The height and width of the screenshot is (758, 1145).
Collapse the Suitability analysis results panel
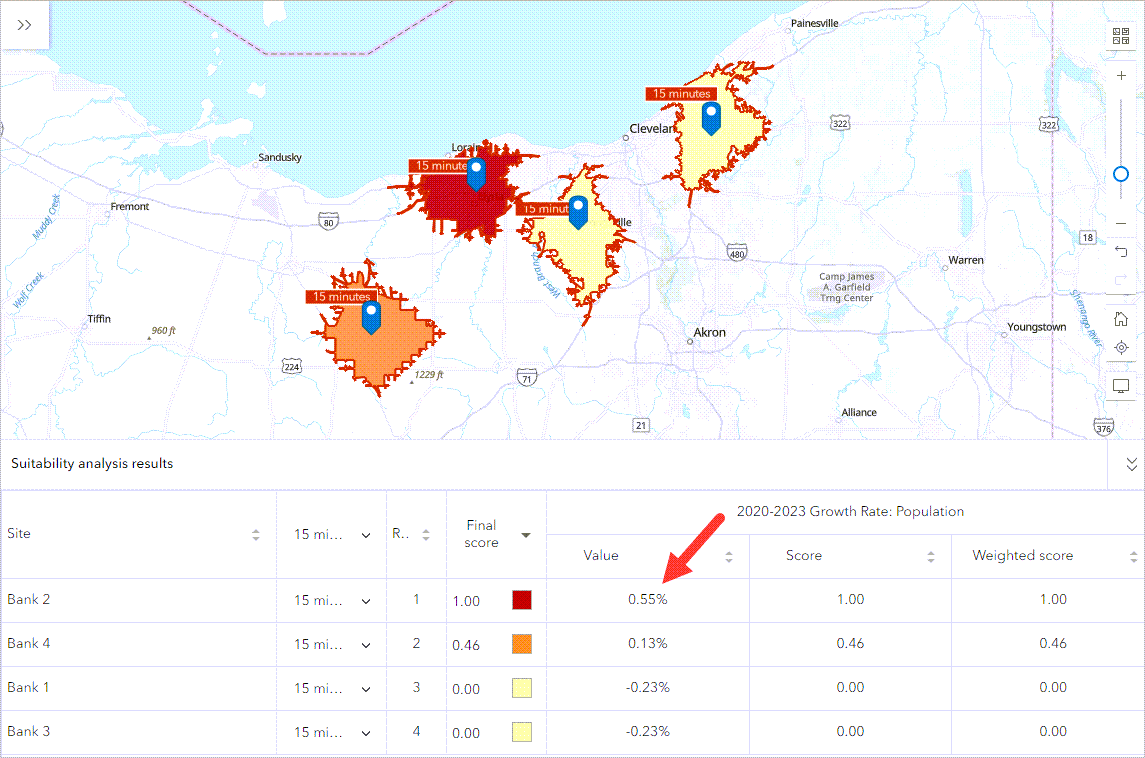pos(1131,464)
